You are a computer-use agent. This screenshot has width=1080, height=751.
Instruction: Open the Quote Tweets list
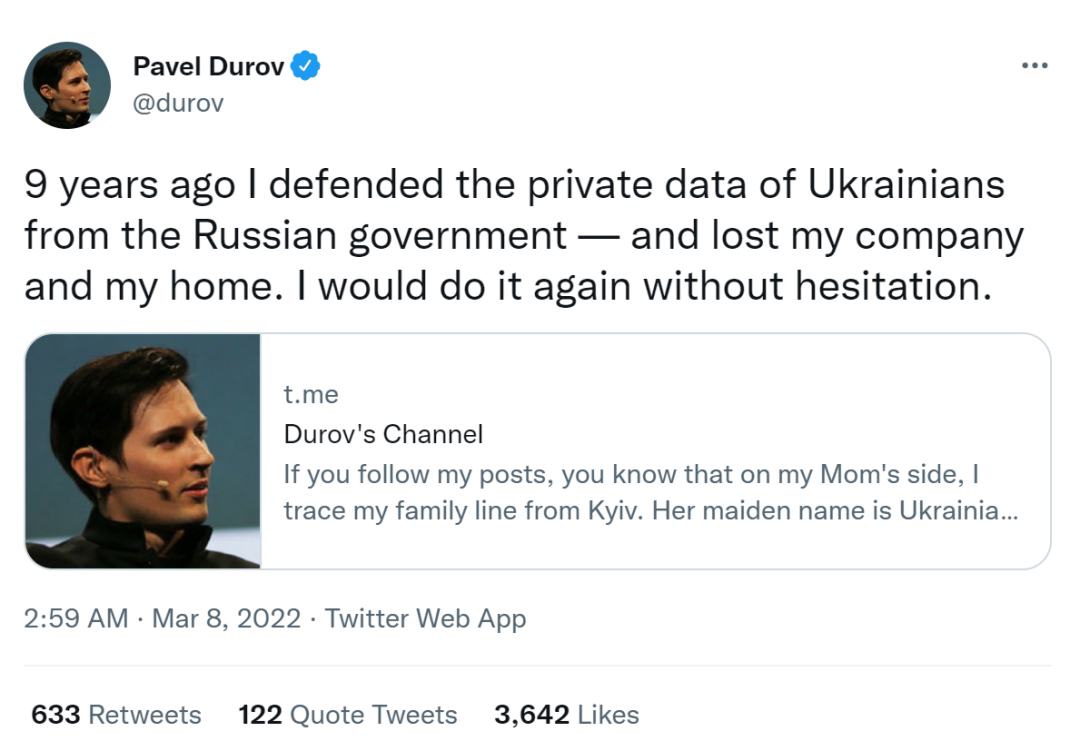tap(373, 715)
